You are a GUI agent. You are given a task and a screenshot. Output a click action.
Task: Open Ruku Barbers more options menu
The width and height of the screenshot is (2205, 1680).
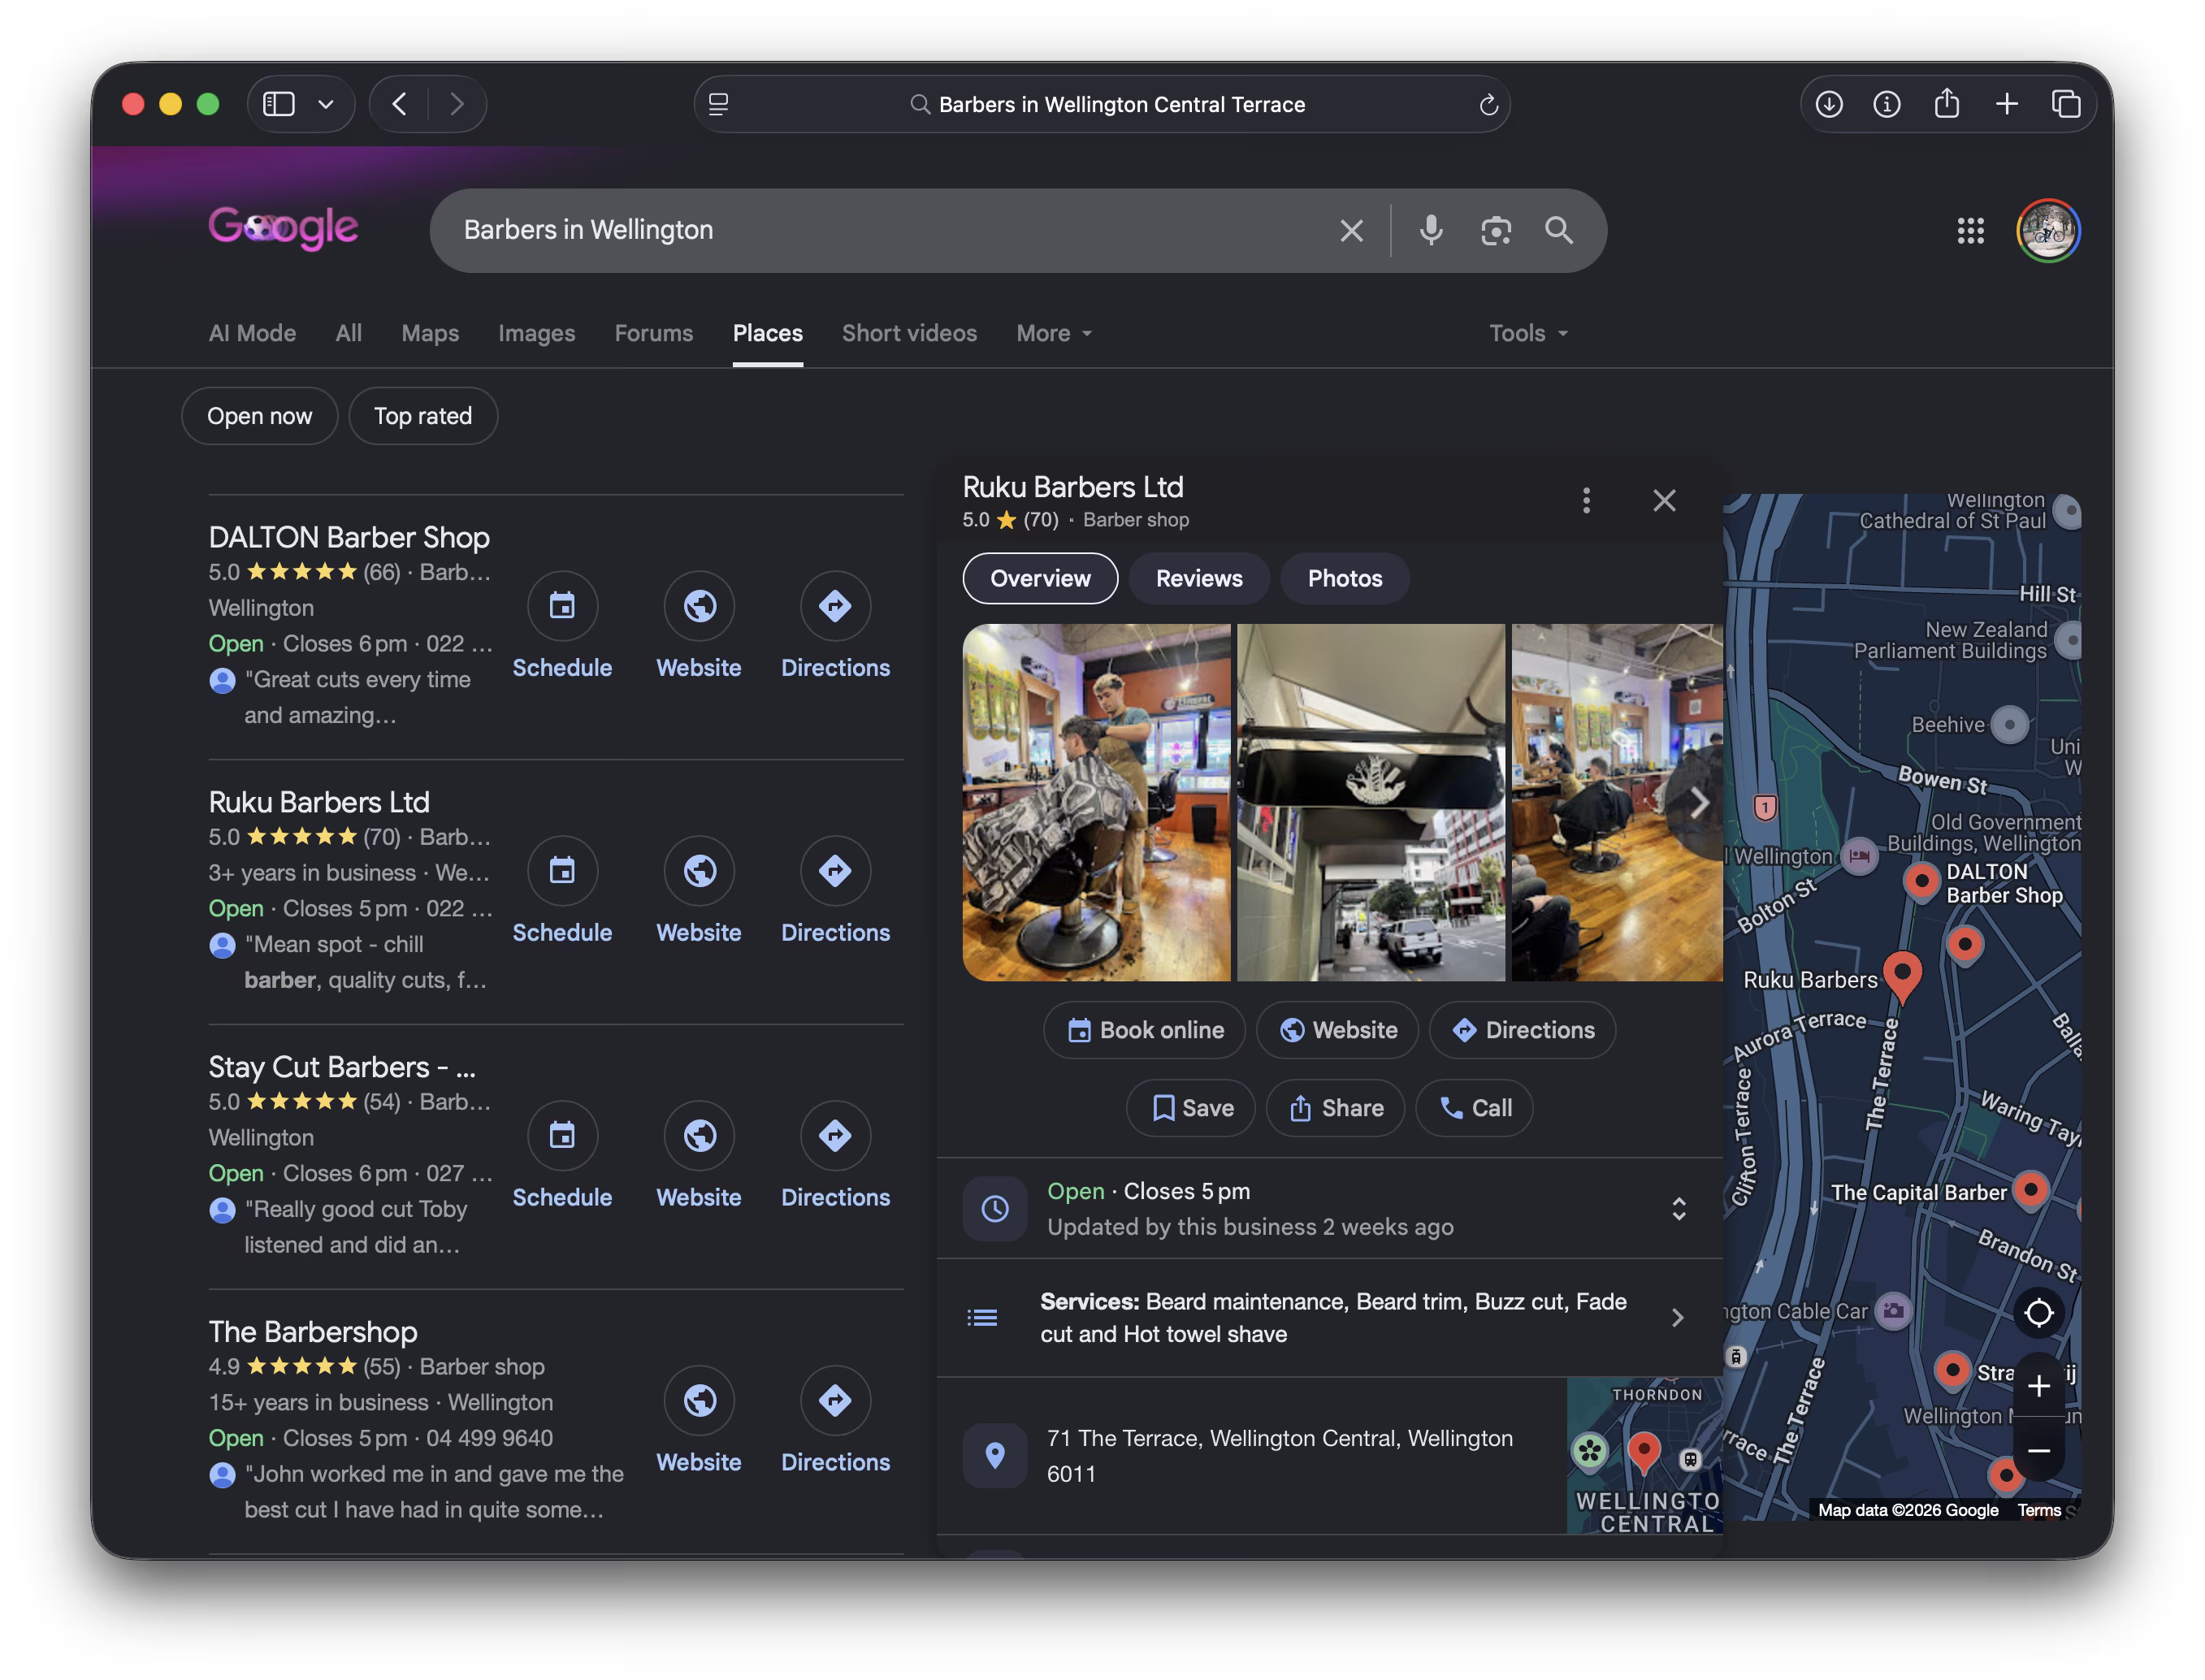(1586, 500)
